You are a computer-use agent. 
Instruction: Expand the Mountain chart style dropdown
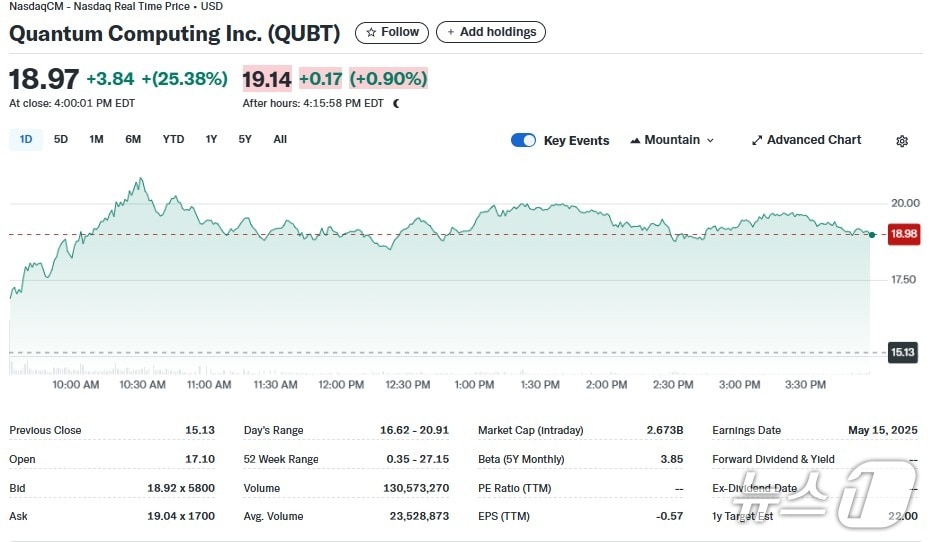point(672,140)
